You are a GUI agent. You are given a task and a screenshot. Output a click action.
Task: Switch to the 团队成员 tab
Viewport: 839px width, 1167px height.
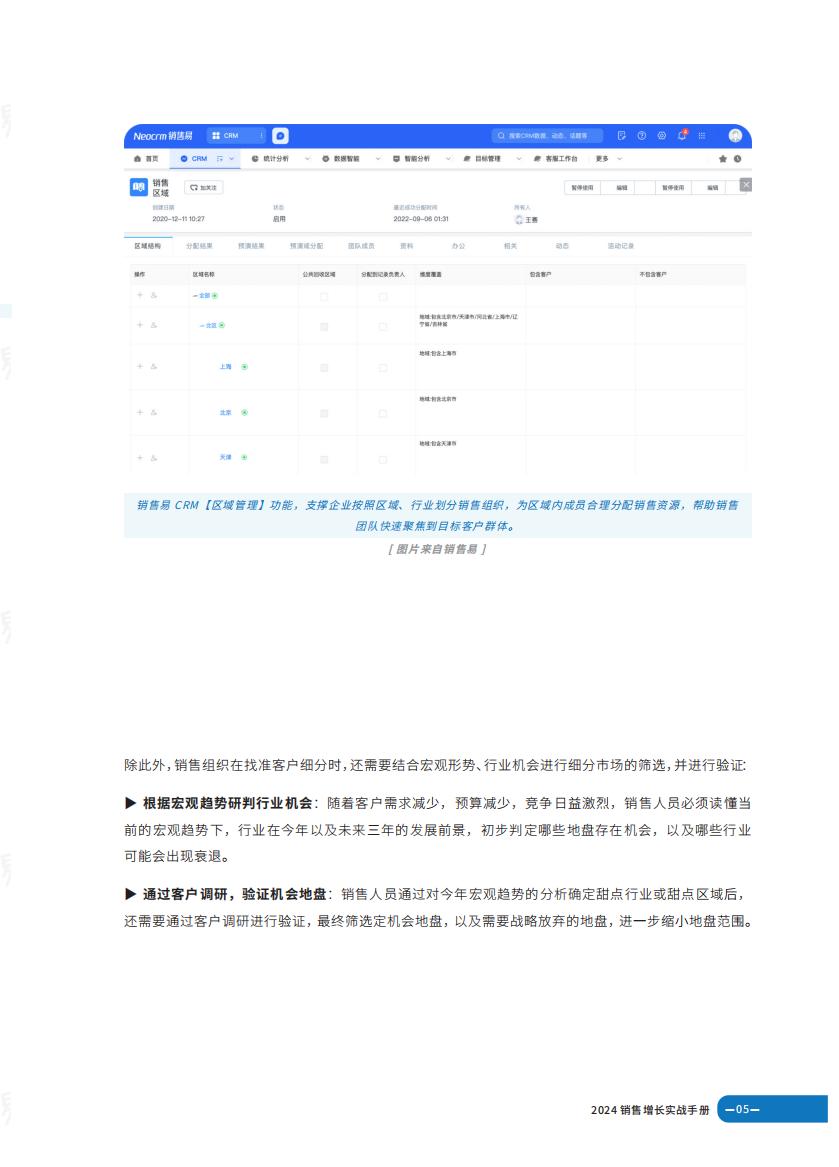click(362, 246)
